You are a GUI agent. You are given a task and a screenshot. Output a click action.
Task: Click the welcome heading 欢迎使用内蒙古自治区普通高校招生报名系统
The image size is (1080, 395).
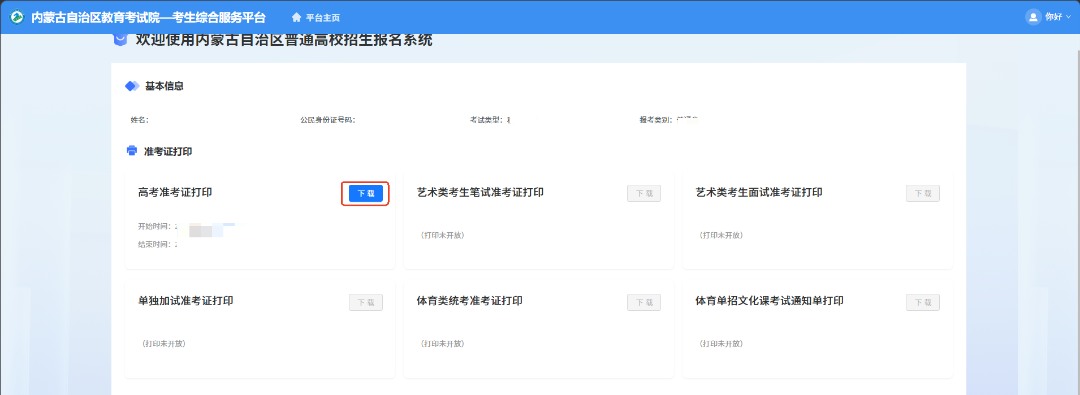[x=284, y=40]
